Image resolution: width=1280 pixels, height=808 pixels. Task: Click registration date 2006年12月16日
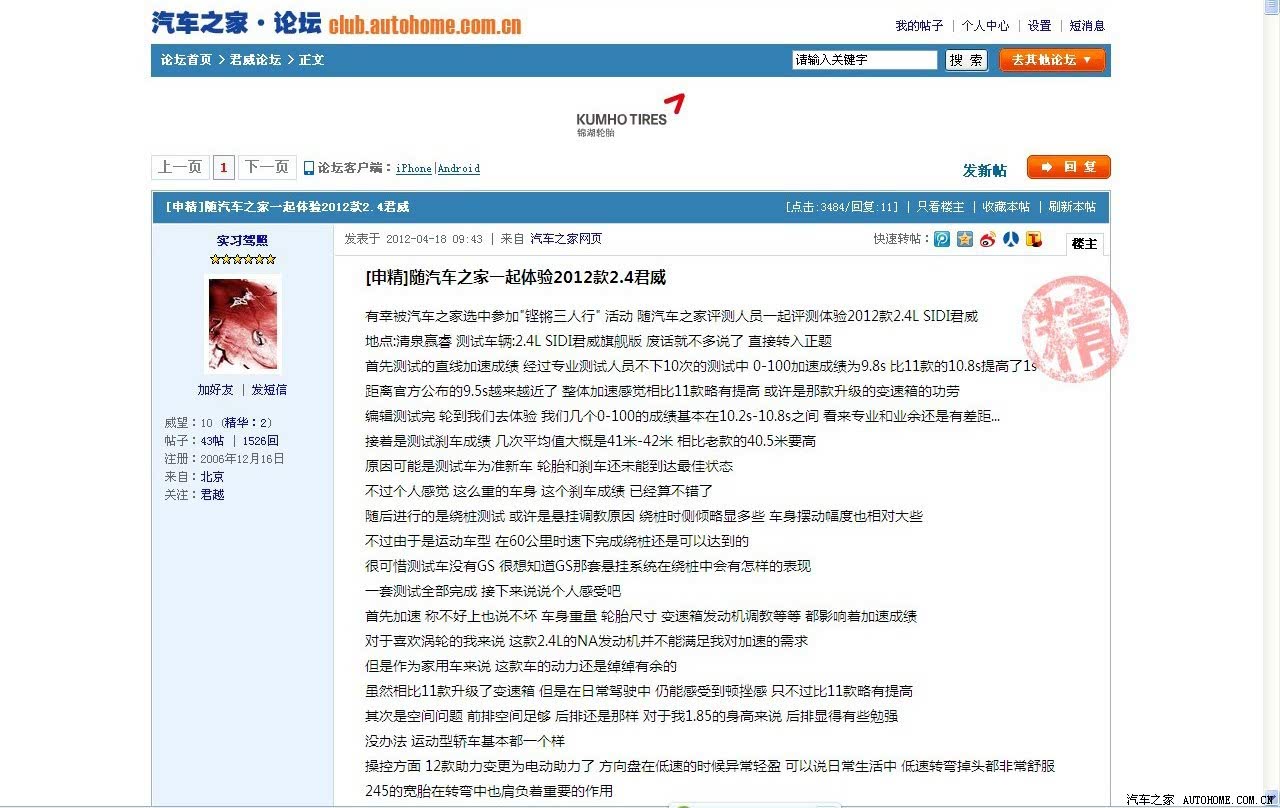coord(242,459)
